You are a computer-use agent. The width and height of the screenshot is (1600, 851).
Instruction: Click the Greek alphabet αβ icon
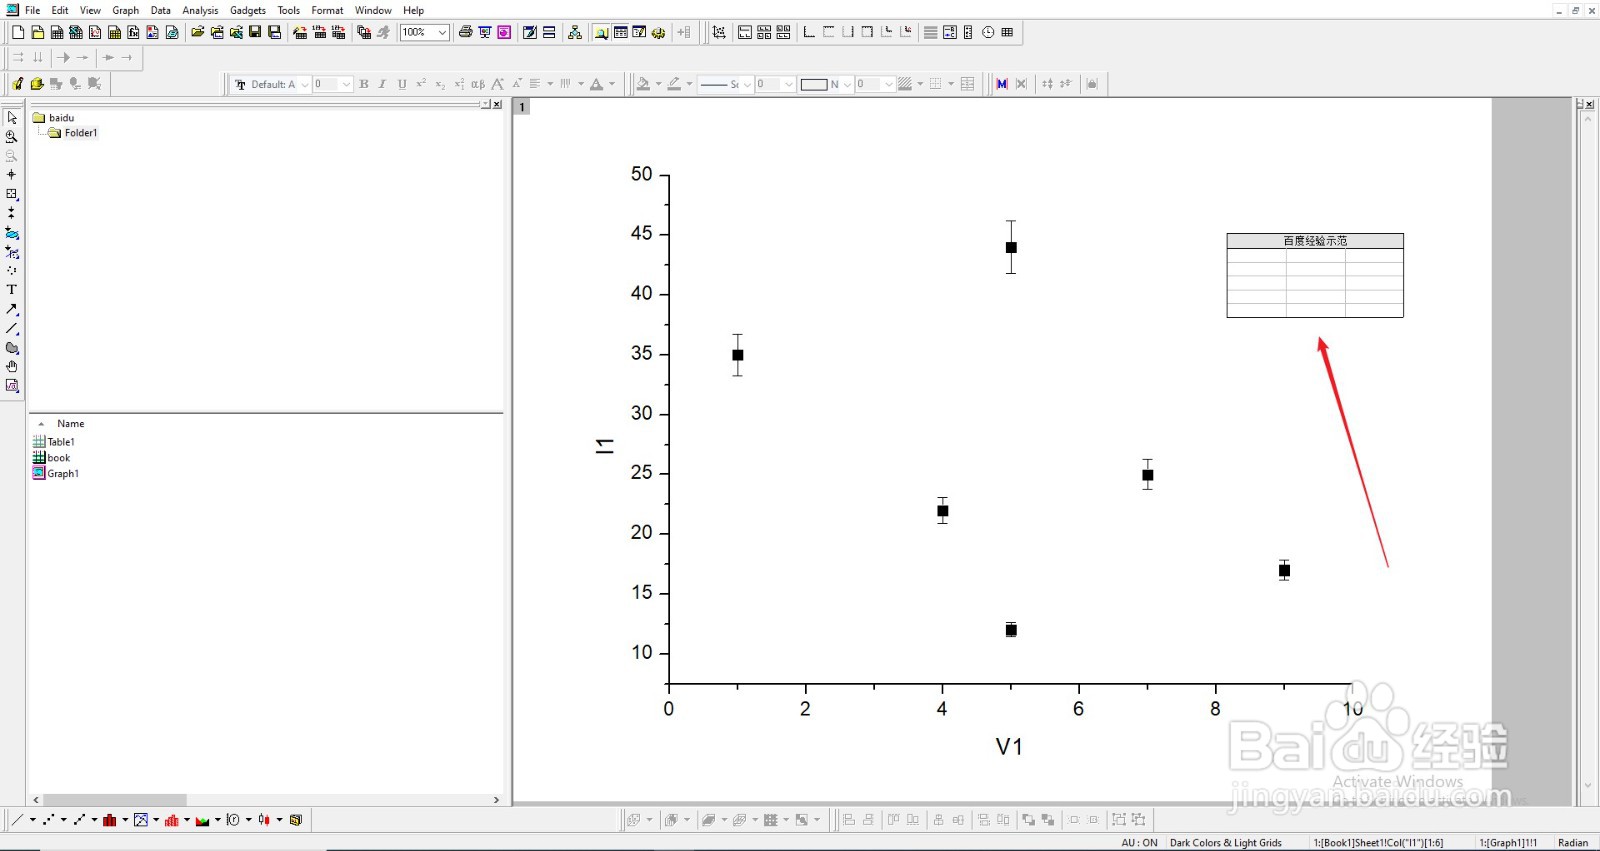[478, 84]
